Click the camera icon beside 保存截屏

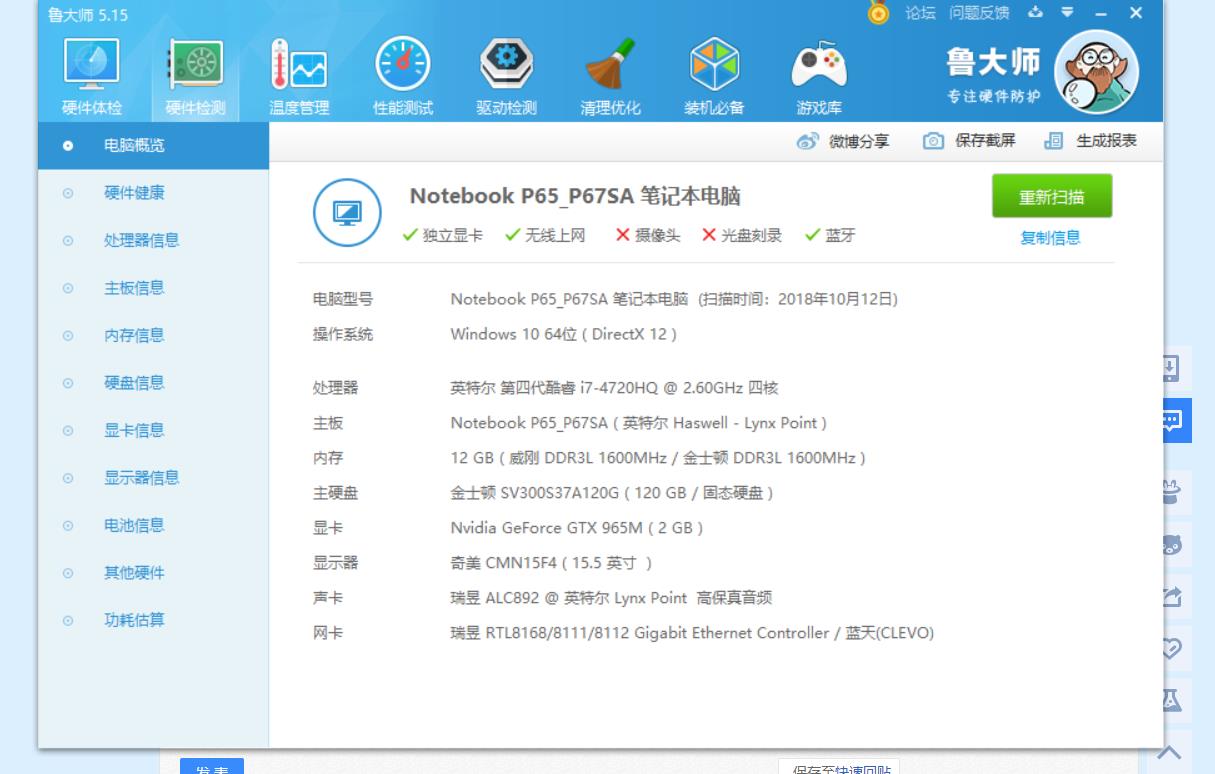coord(933,141)
